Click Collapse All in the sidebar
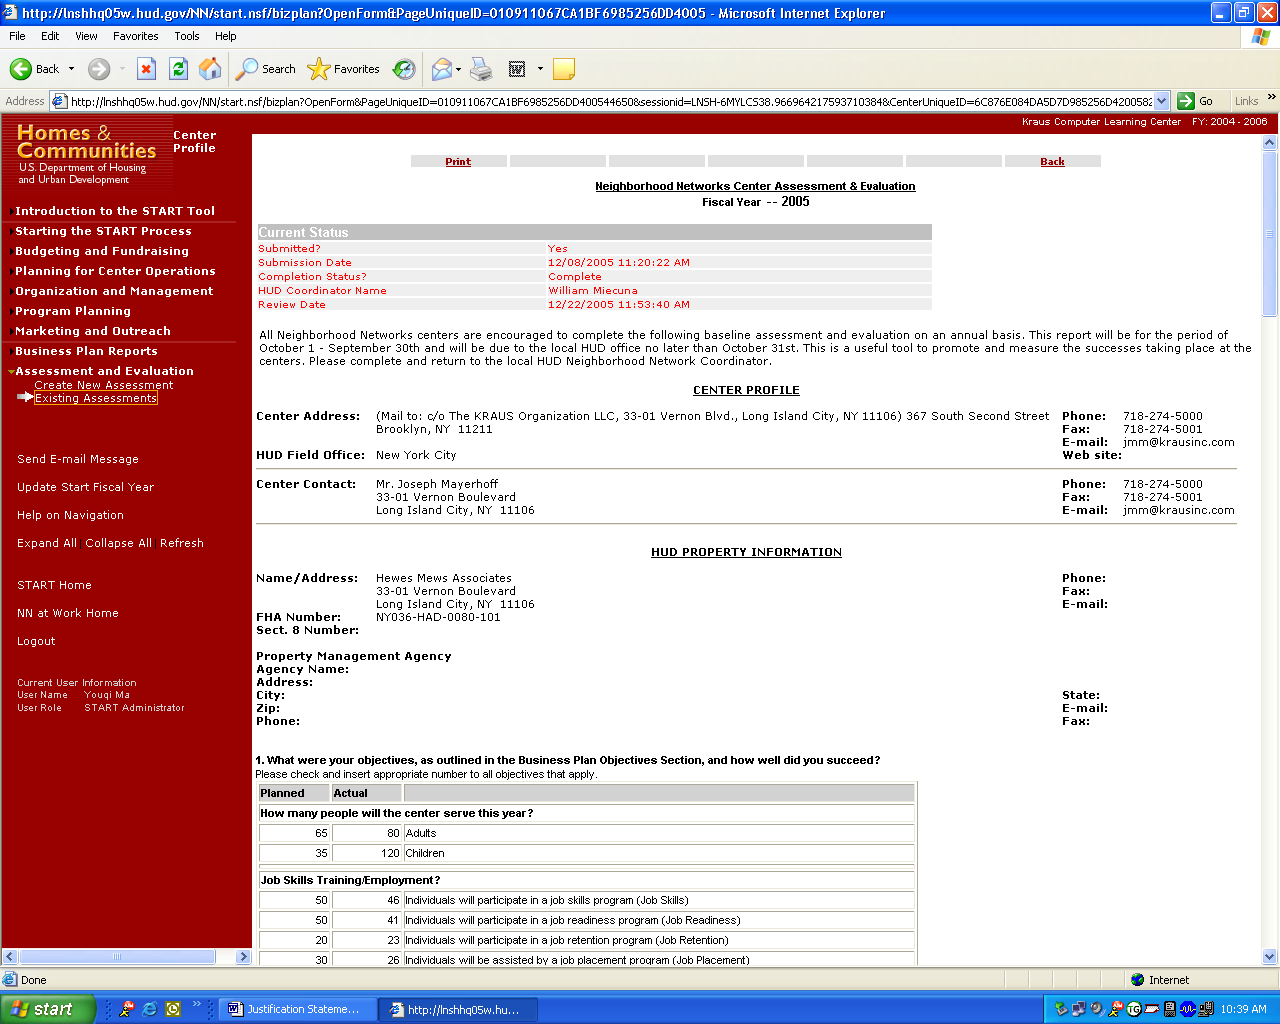 point(119,543)
